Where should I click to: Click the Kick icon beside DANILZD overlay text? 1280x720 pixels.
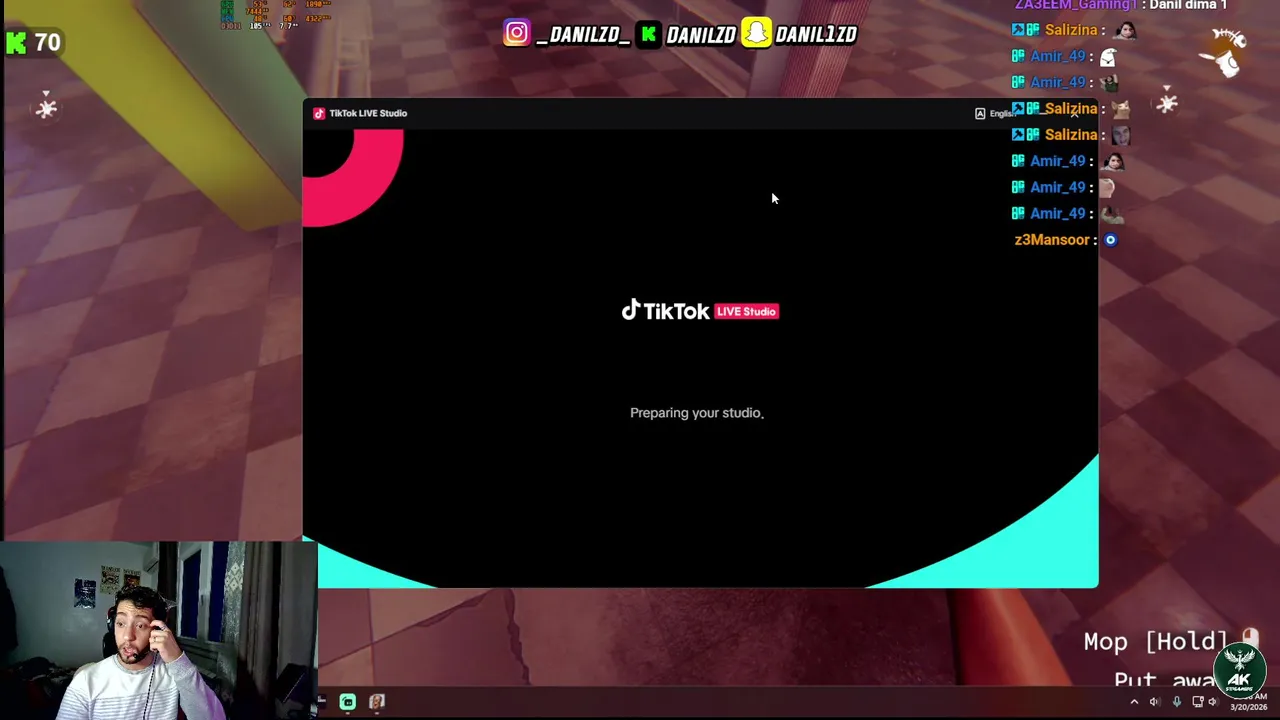pos(649,34)
